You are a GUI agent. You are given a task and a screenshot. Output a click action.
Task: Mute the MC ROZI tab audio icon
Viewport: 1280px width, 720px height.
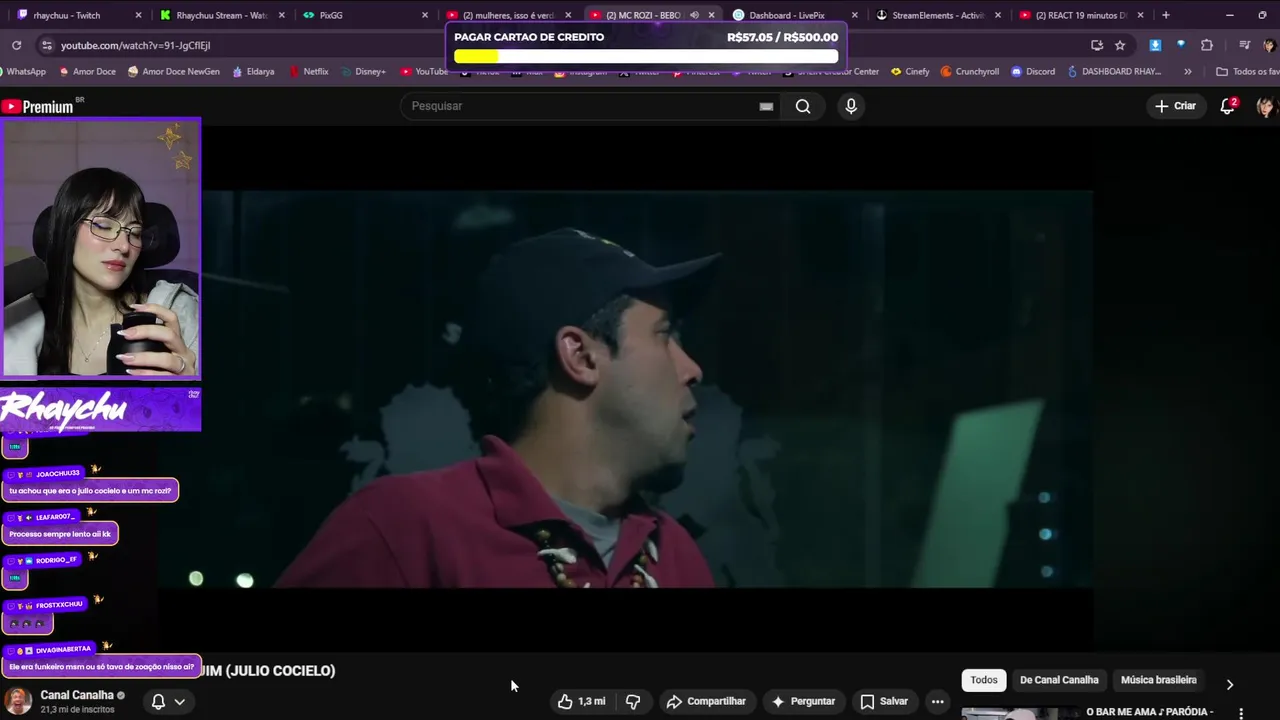pyautogui.click(x=694, y=15)
